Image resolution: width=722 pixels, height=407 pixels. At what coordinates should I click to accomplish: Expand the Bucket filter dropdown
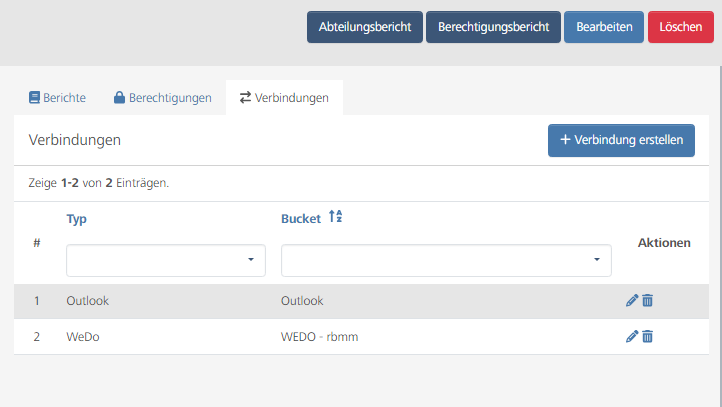click(x=446, y=260)
